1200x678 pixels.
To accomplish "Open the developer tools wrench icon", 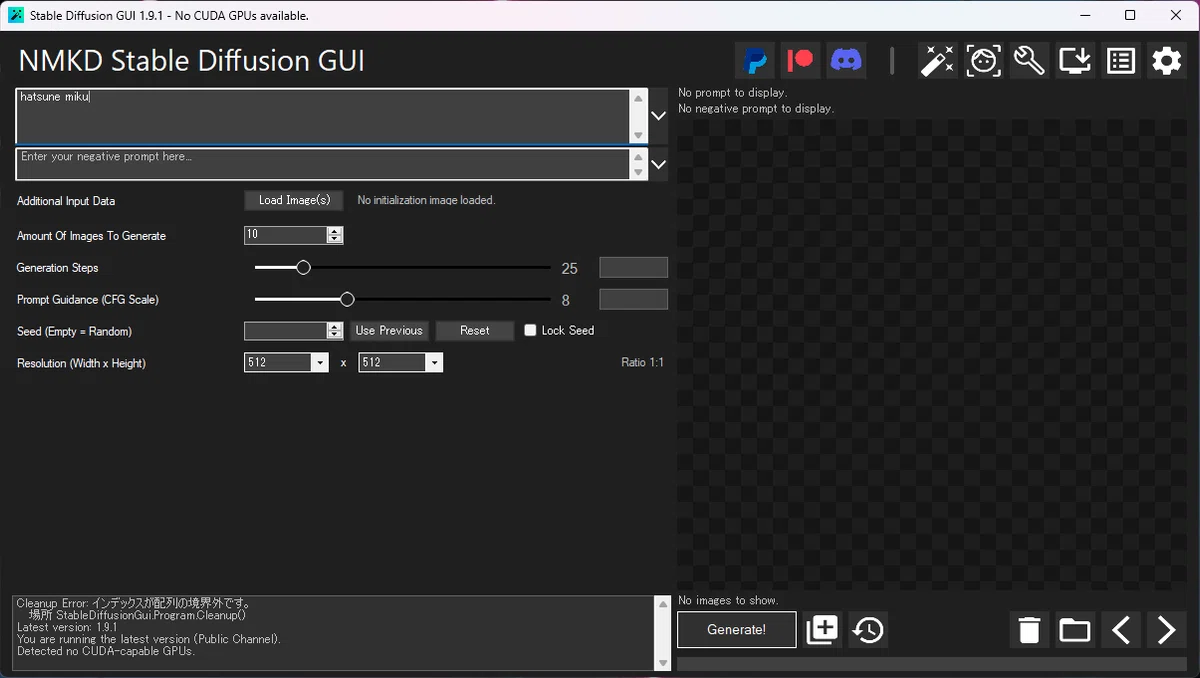I will coord(1029,61).
